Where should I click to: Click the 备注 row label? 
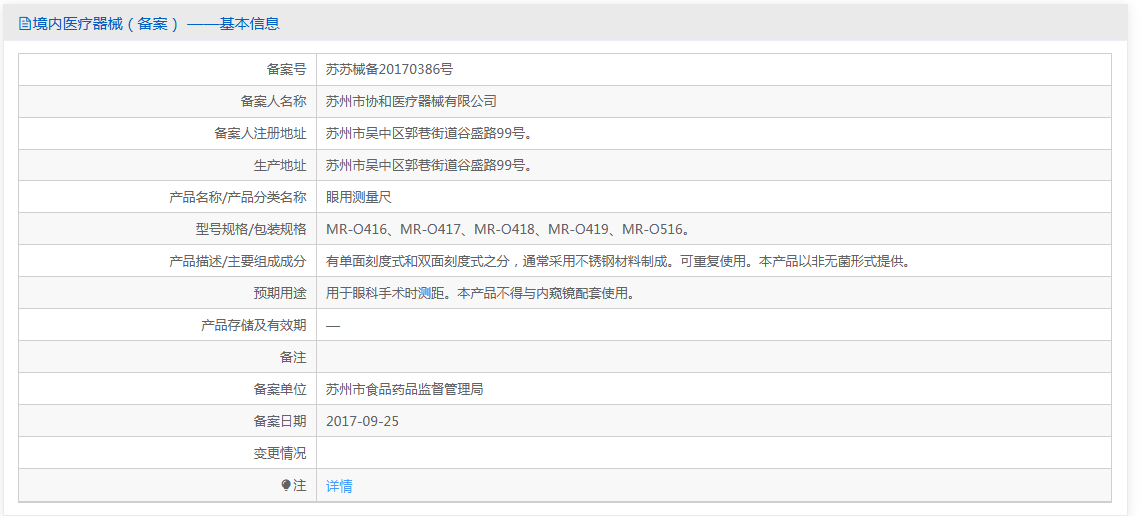point(293,358)
